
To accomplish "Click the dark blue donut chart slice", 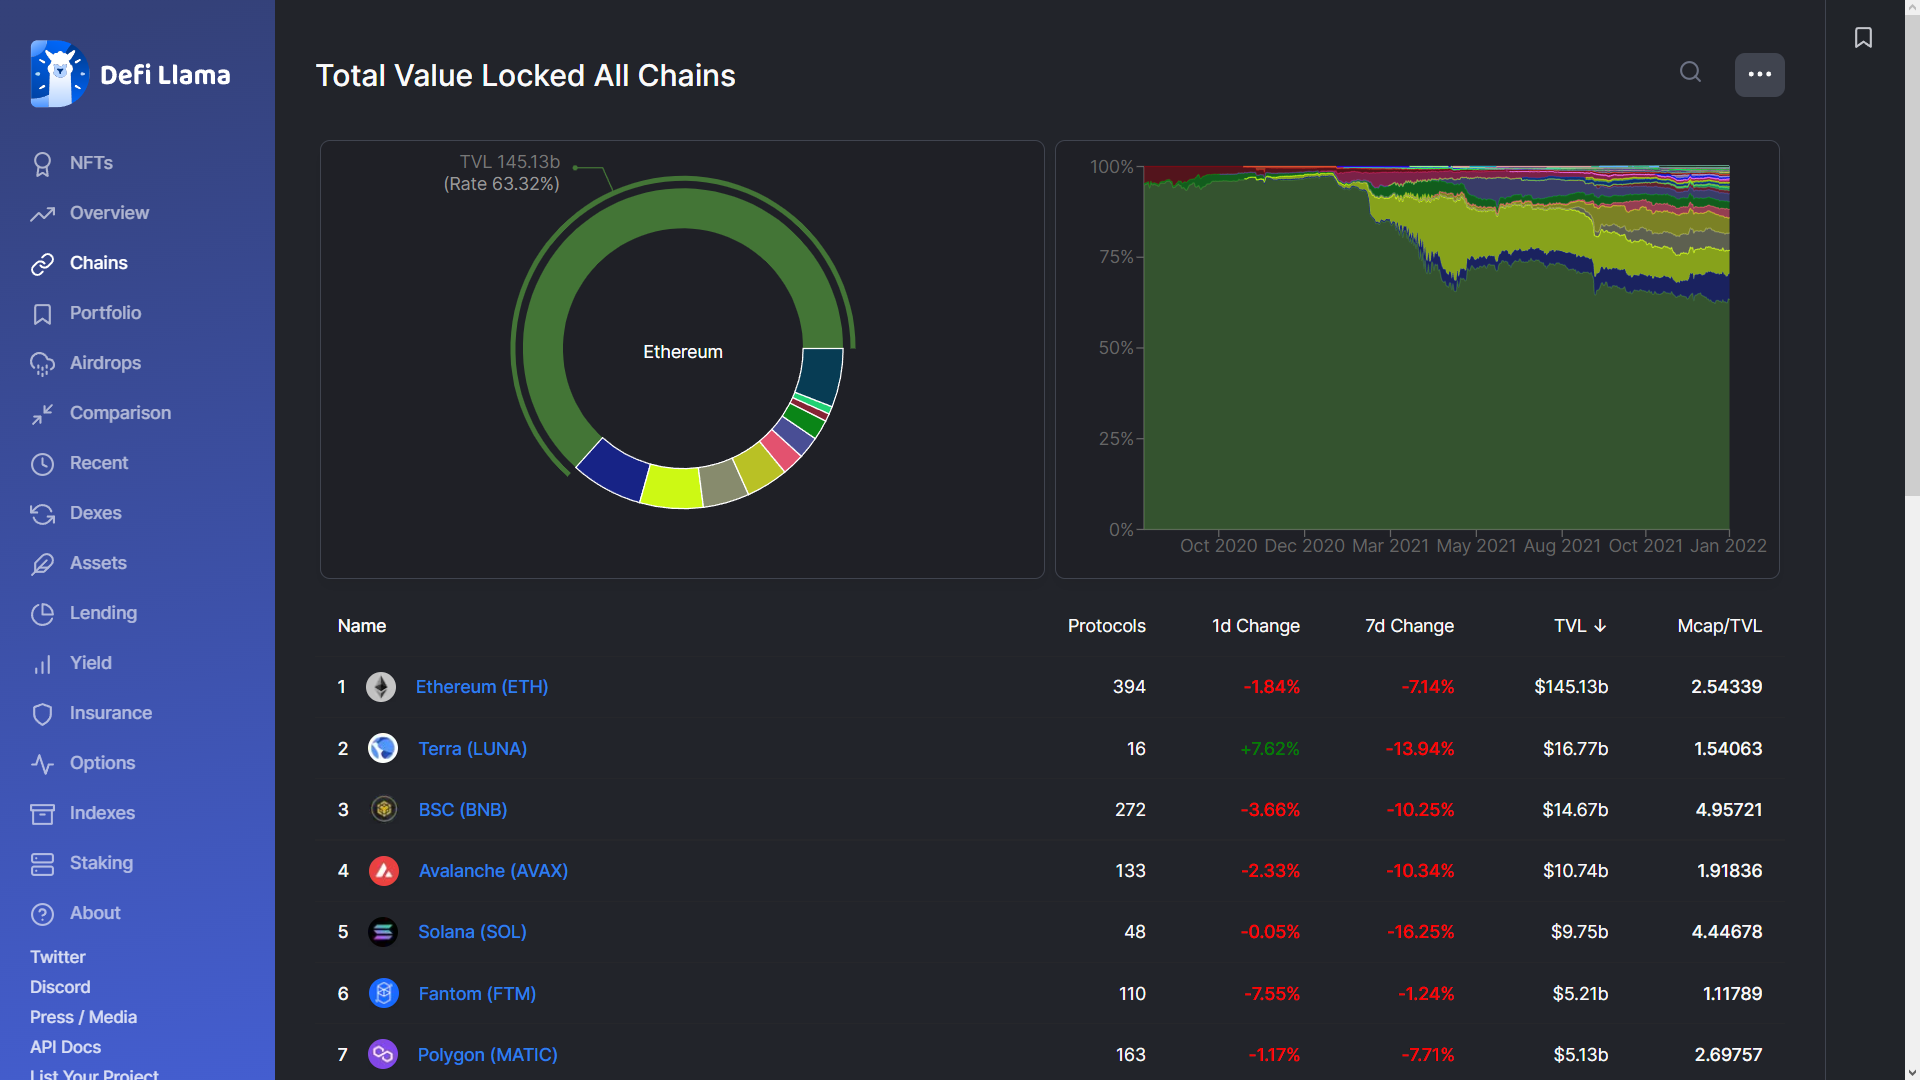I will (x=614, y=470).
